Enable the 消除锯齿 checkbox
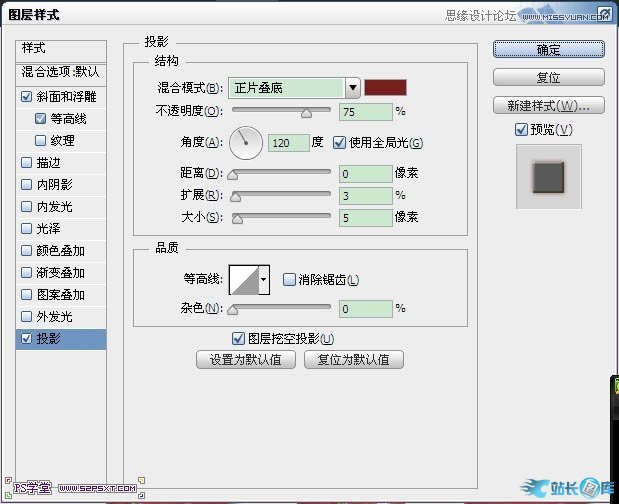The image size is (619, 504). [289, 280]
